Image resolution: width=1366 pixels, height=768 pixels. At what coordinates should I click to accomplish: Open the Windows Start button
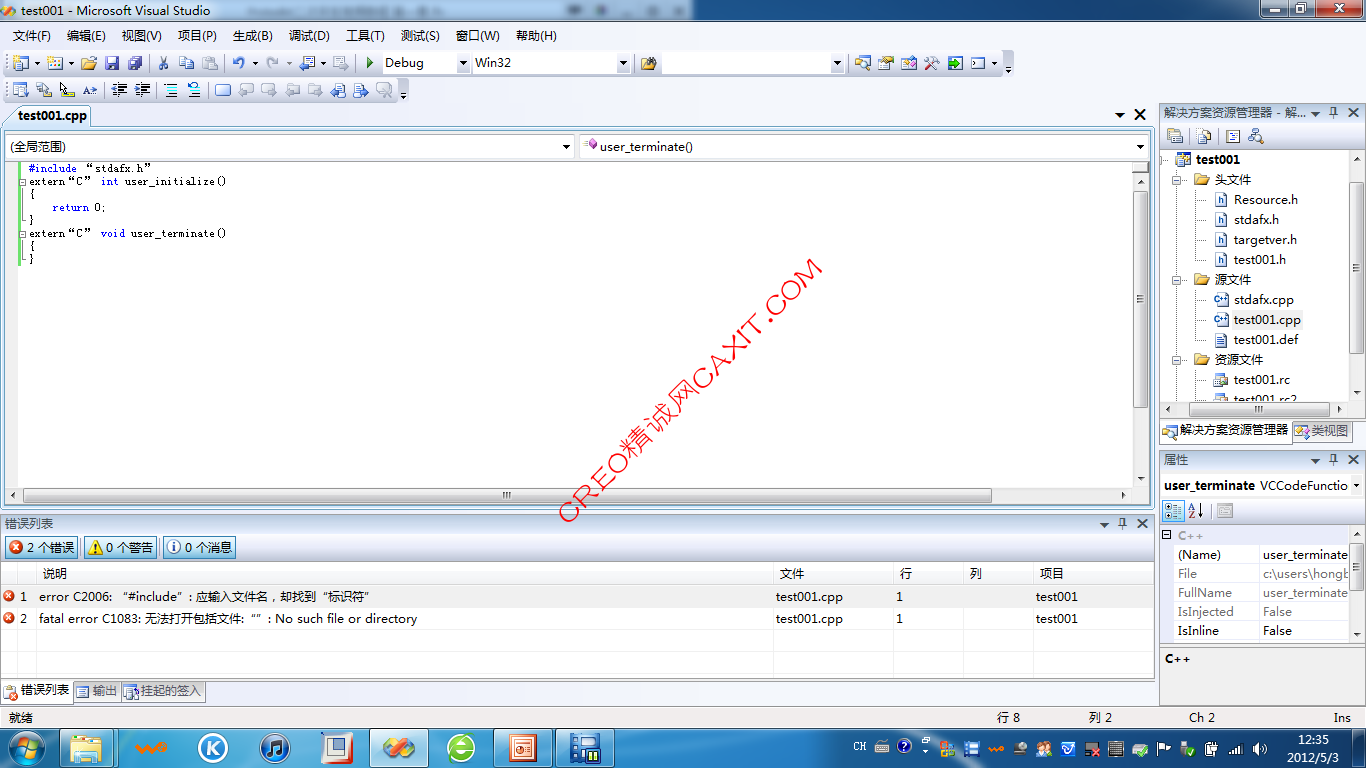(26, 747)
